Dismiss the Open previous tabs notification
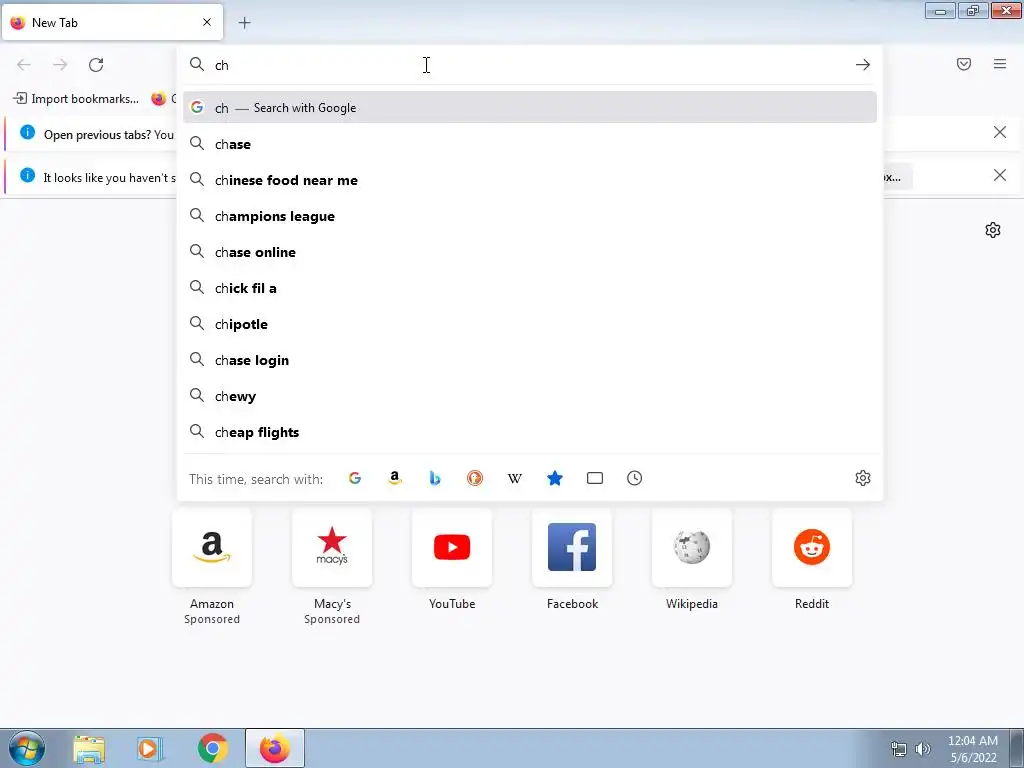Screen dimensions: 1024x768 (1000, 133)
